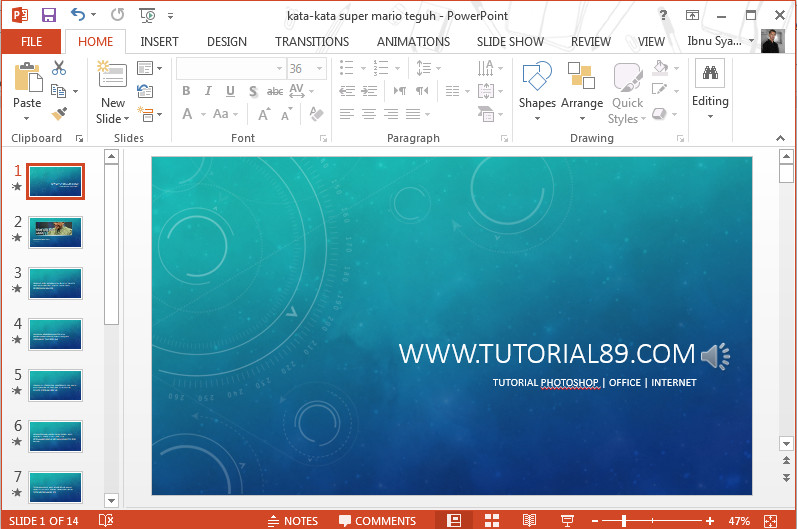Copy the selection to the clipboard
797x529 pixels.
[x=58, y=91]
